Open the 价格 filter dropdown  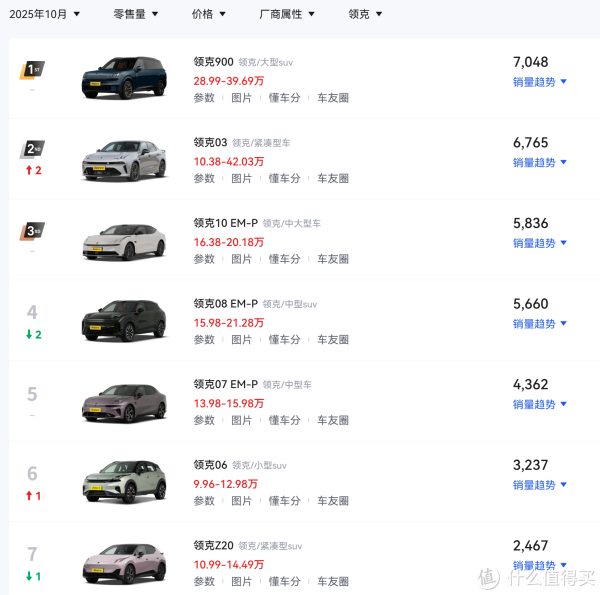[x=208, y=14]
